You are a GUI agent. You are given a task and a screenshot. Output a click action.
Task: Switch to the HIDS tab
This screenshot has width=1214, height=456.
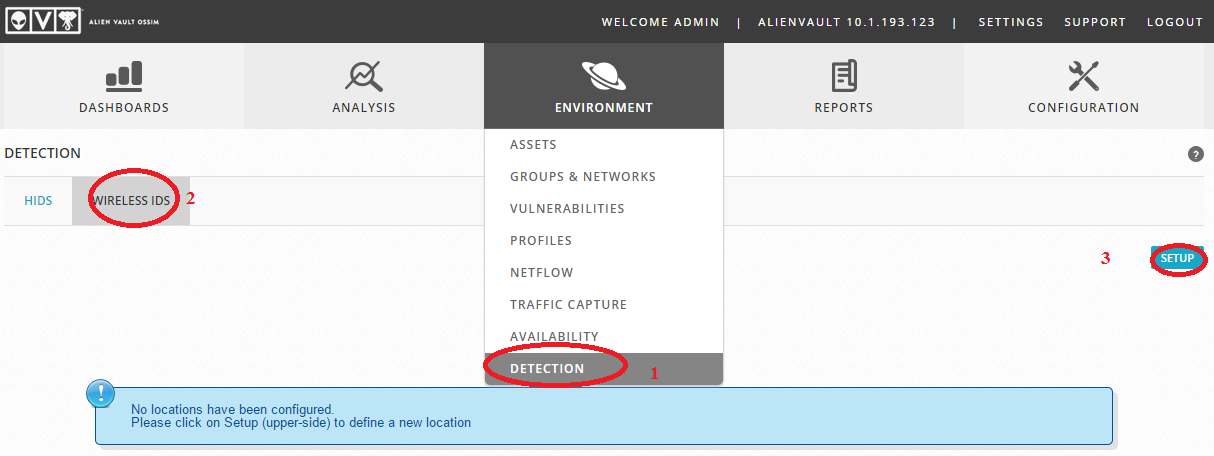click(x=38, y=201)
